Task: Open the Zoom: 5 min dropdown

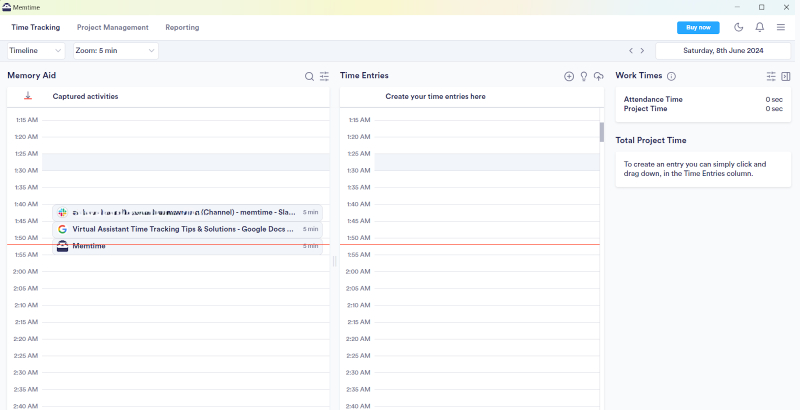Action: point(116,50)
